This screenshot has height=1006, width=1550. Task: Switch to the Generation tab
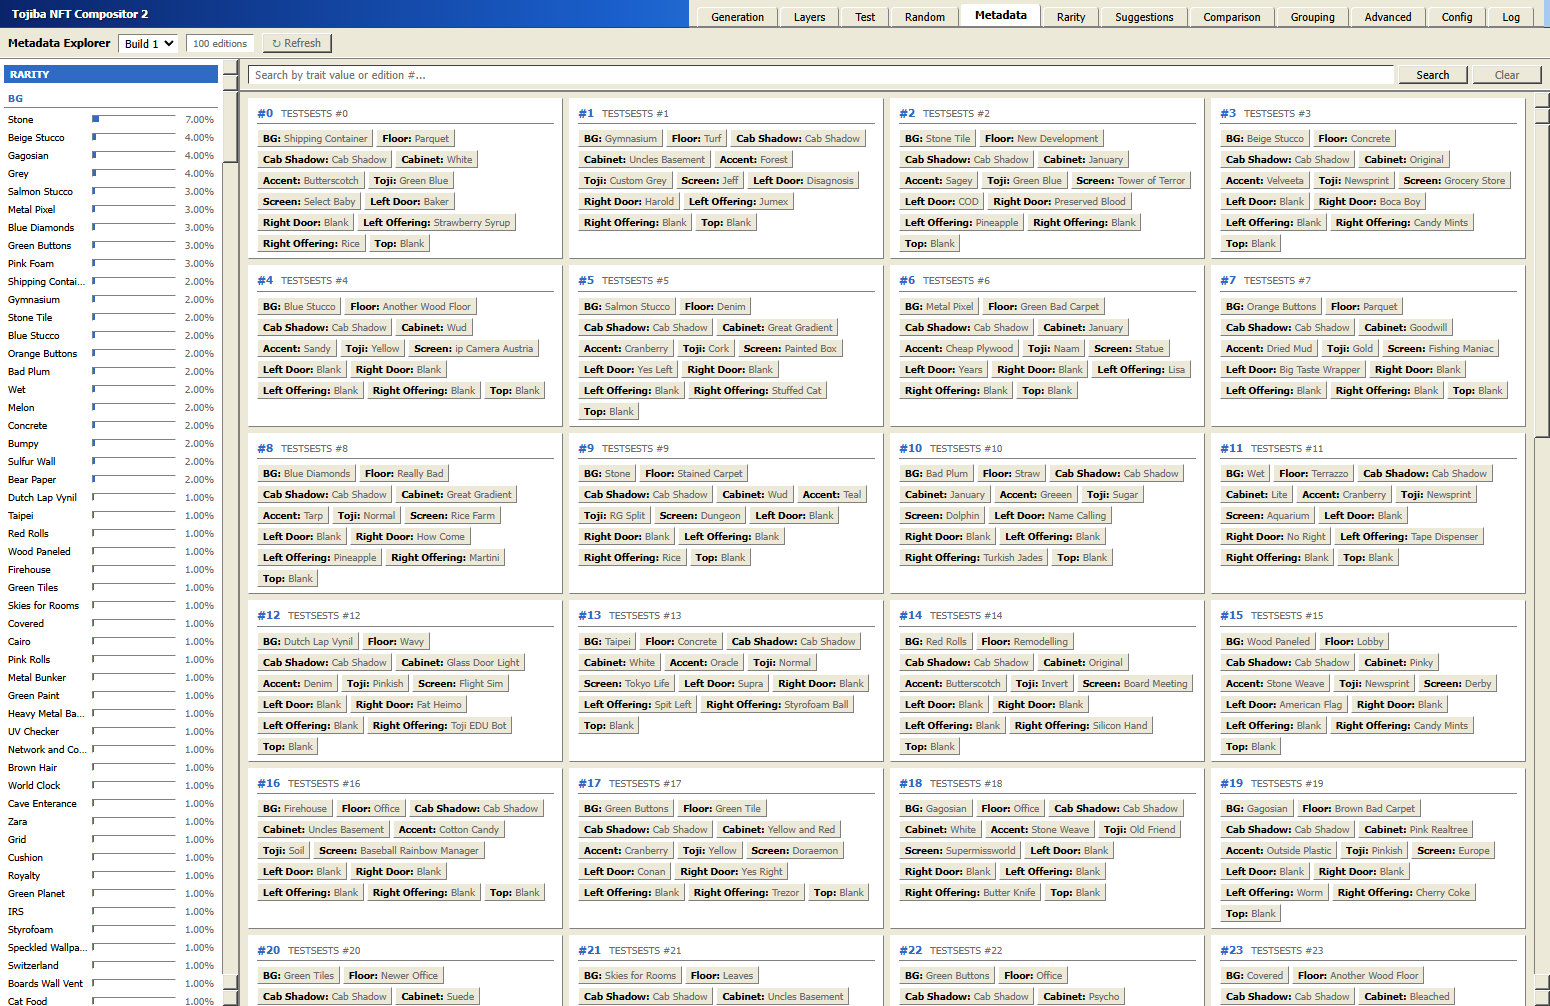[737, 17]
